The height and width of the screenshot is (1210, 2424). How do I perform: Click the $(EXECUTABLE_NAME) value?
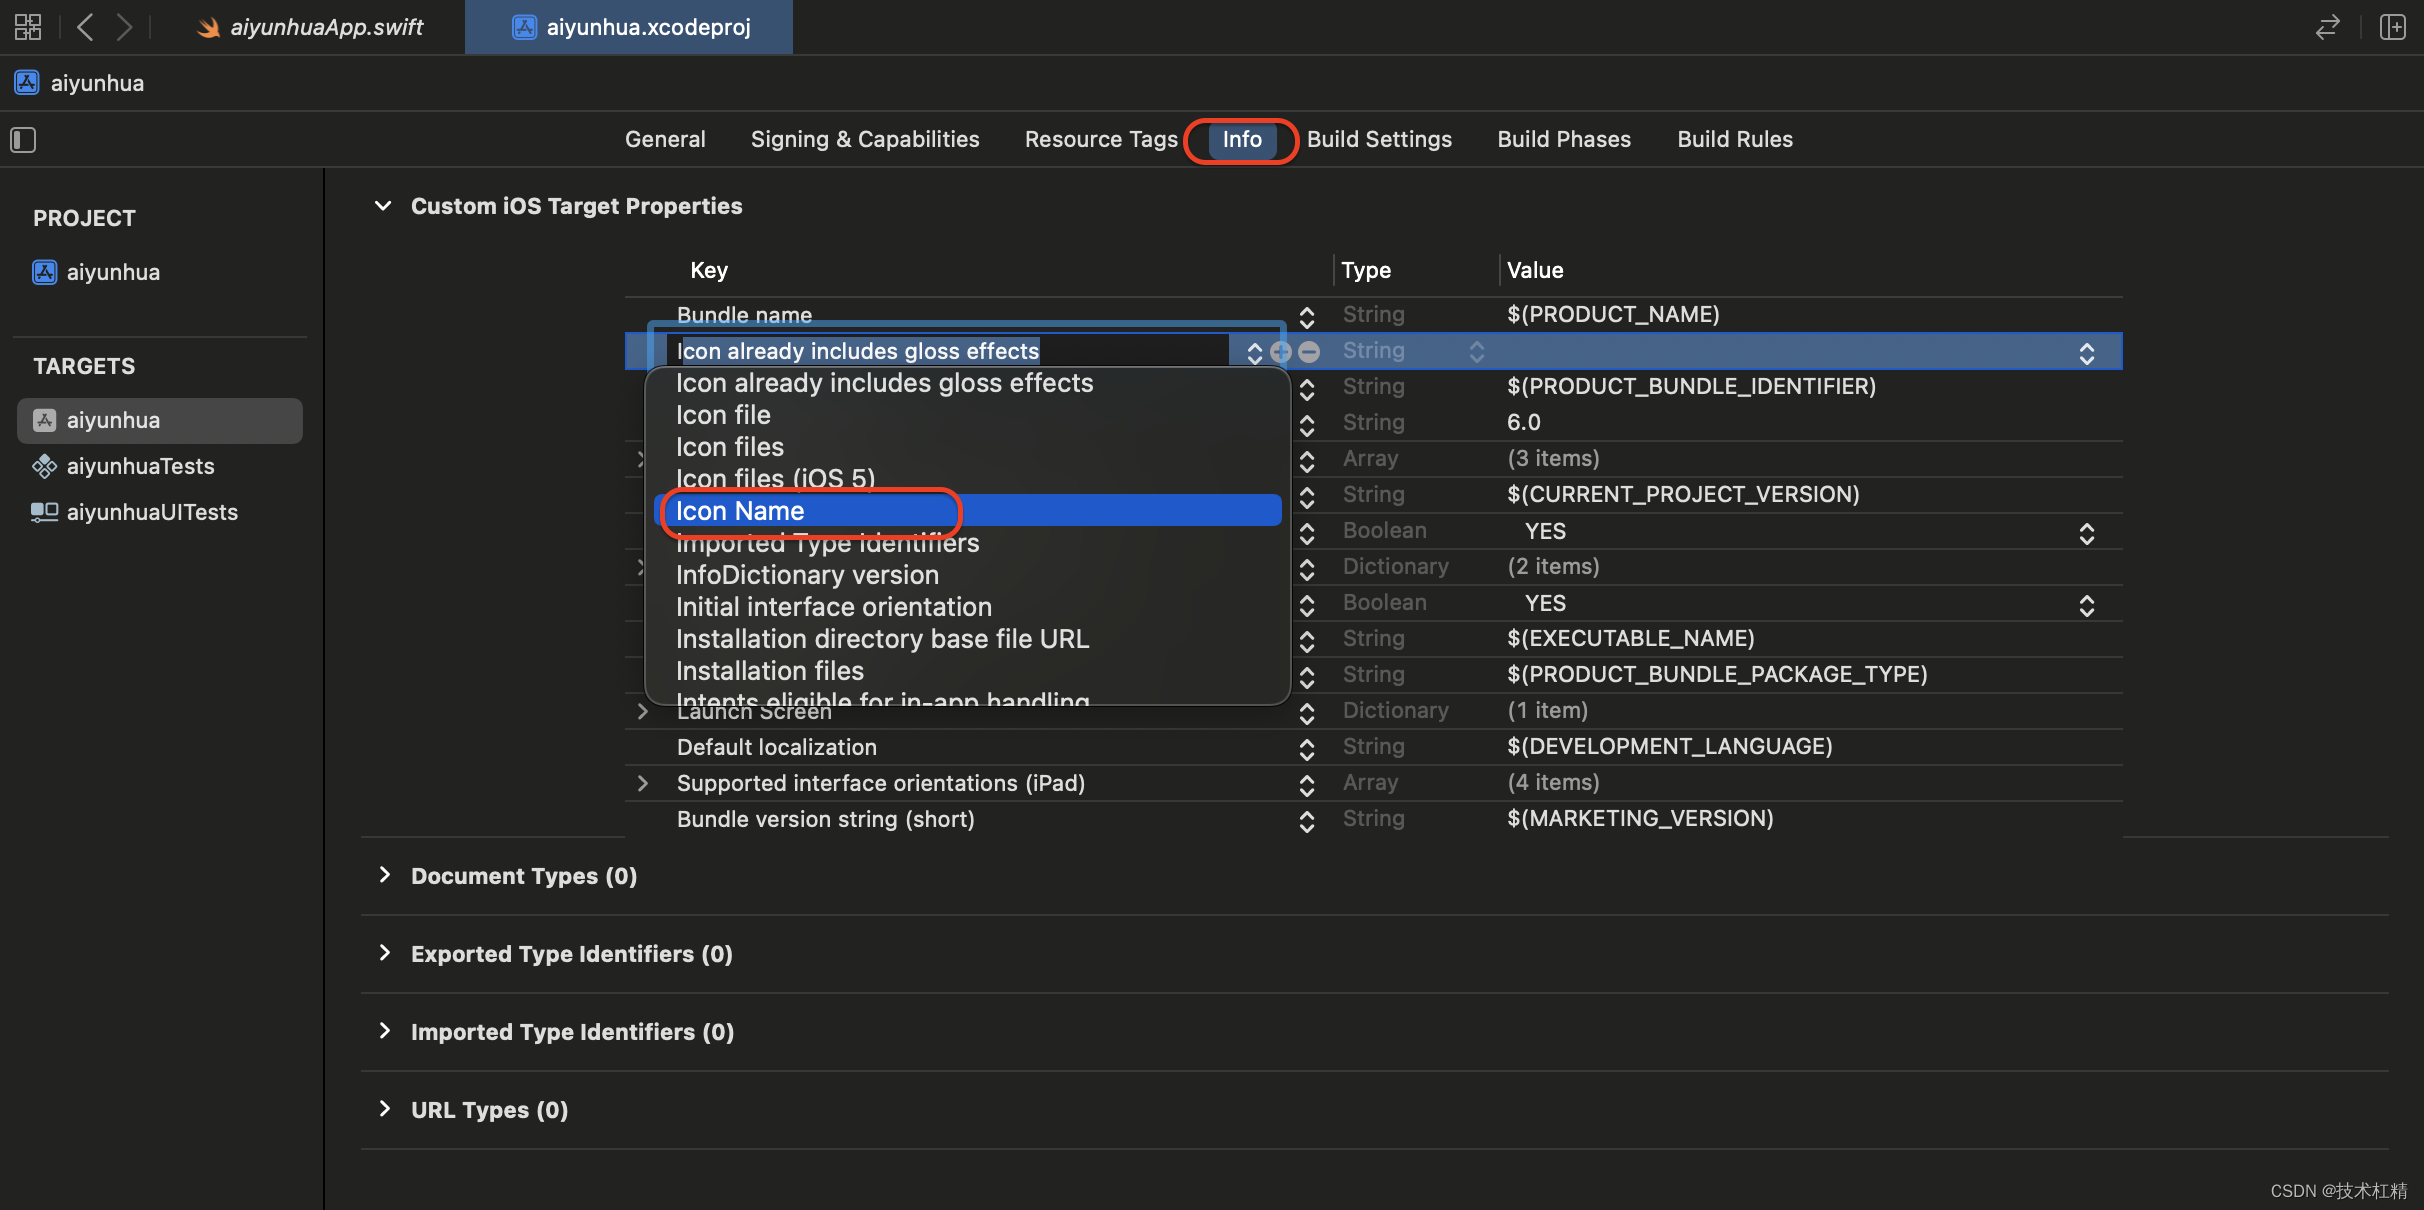pos(1630,638)
